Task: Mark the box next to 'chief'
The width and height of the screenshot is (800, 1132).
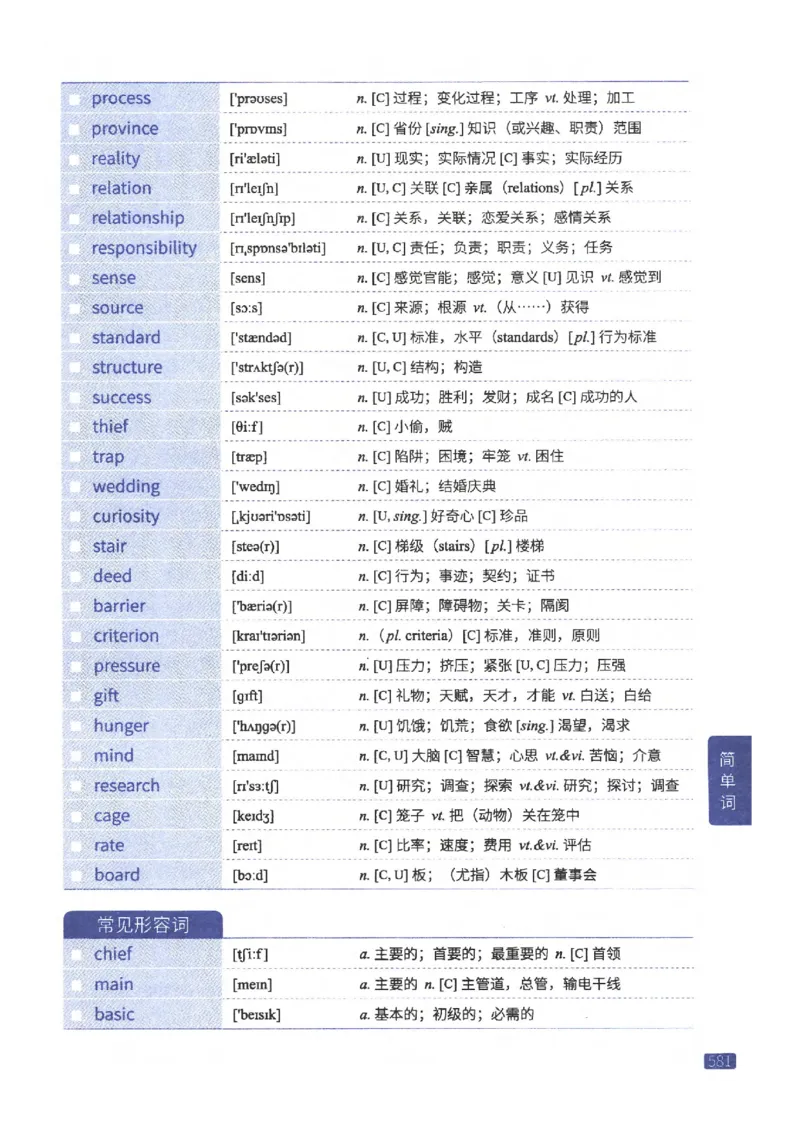Action: tap(79, 954)
